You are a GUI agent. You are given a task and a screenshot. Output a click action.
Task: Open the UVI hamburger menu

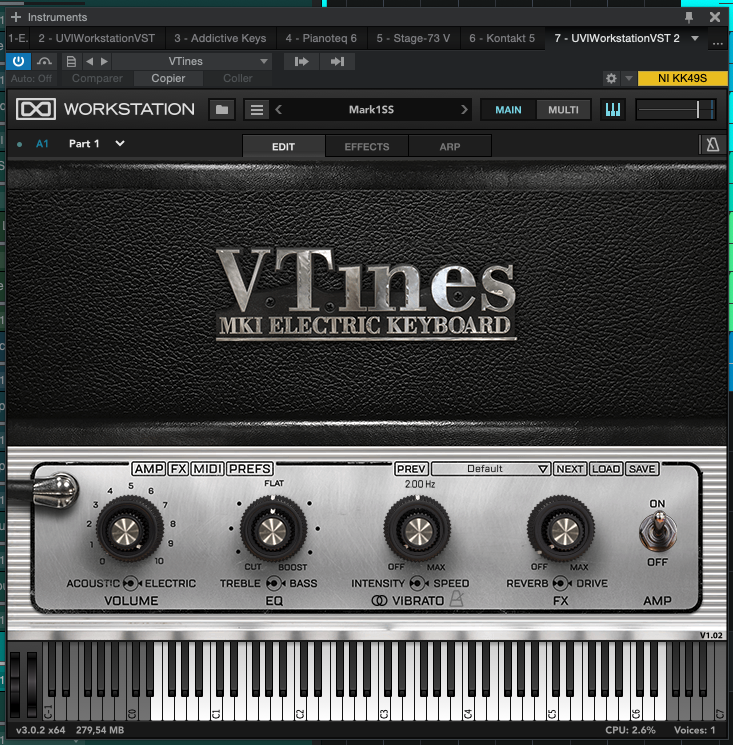[257, 110]
